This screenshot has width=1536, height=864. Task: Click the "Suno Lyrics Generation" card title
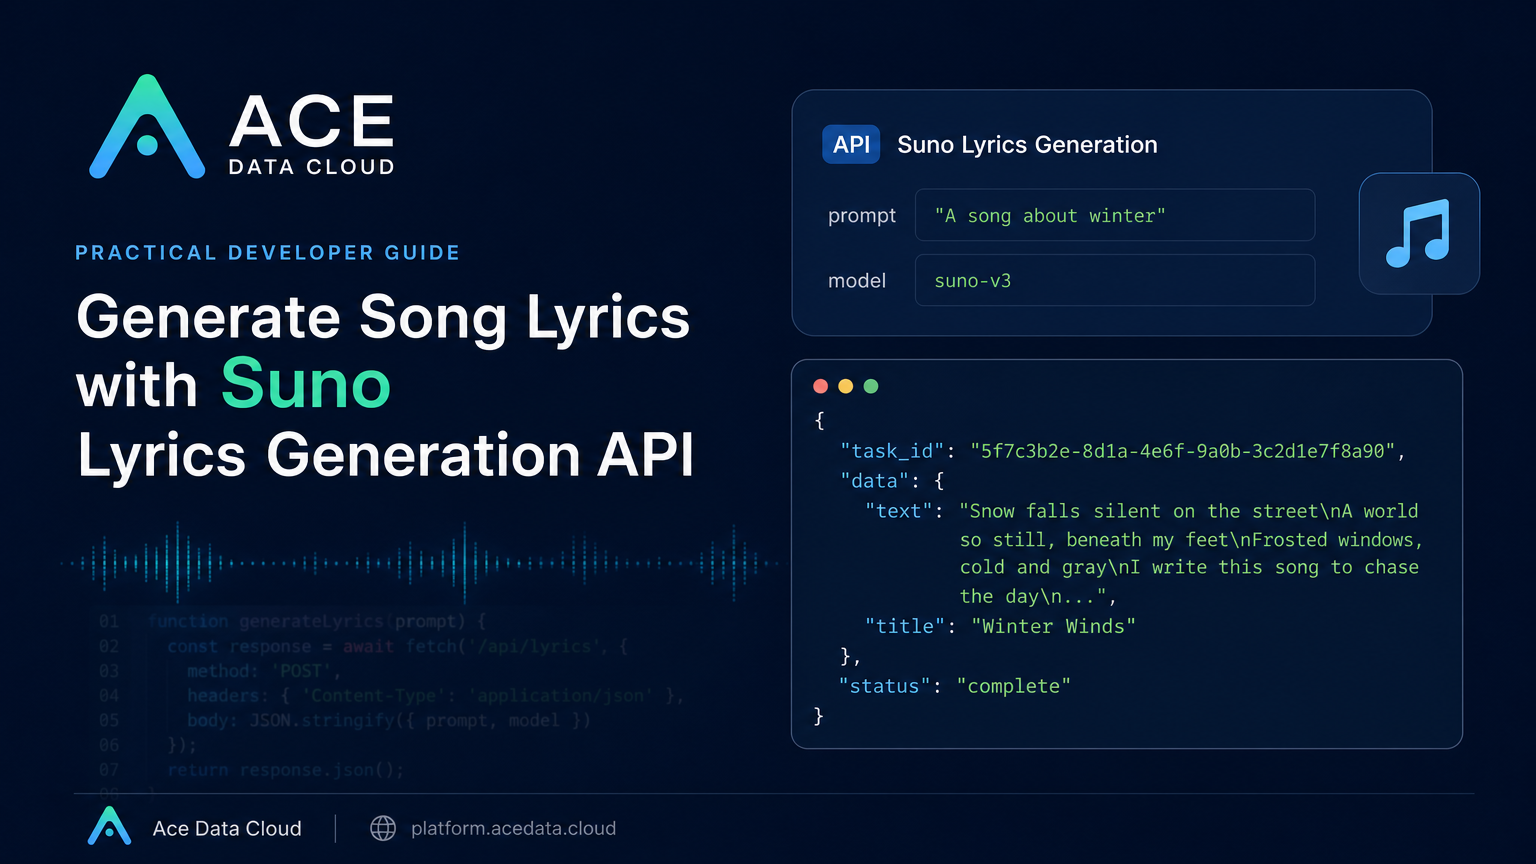tap(1027, 145)
